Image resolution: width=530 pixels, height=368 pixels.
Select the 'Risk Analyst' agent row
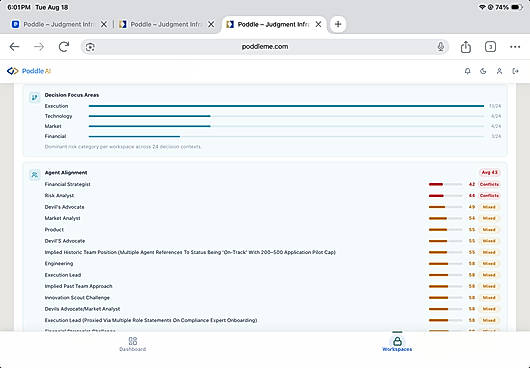pos(272,196)
